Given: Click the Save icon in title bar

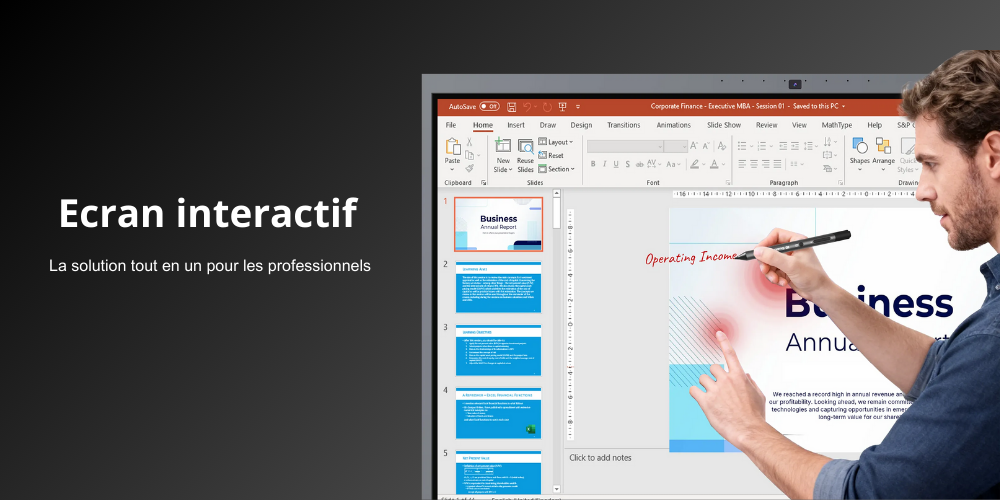Looking at the screenshot, I should coord(512,106).
